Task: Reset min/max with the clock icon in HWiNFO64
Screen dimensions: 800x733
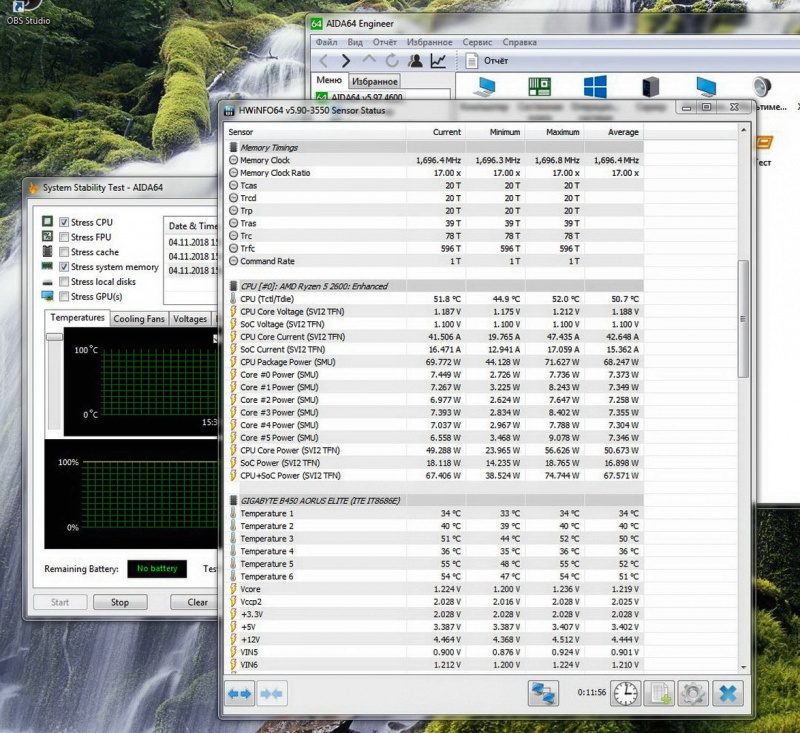Action: (x=626, y=694)
